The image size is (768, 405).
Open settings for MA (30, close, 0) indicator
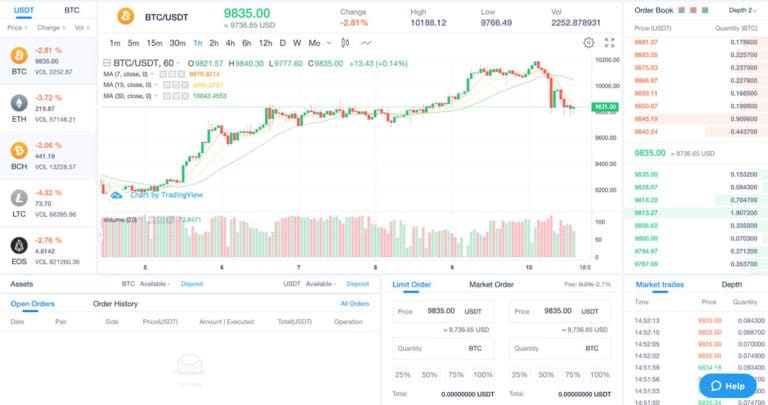point(176,96)
